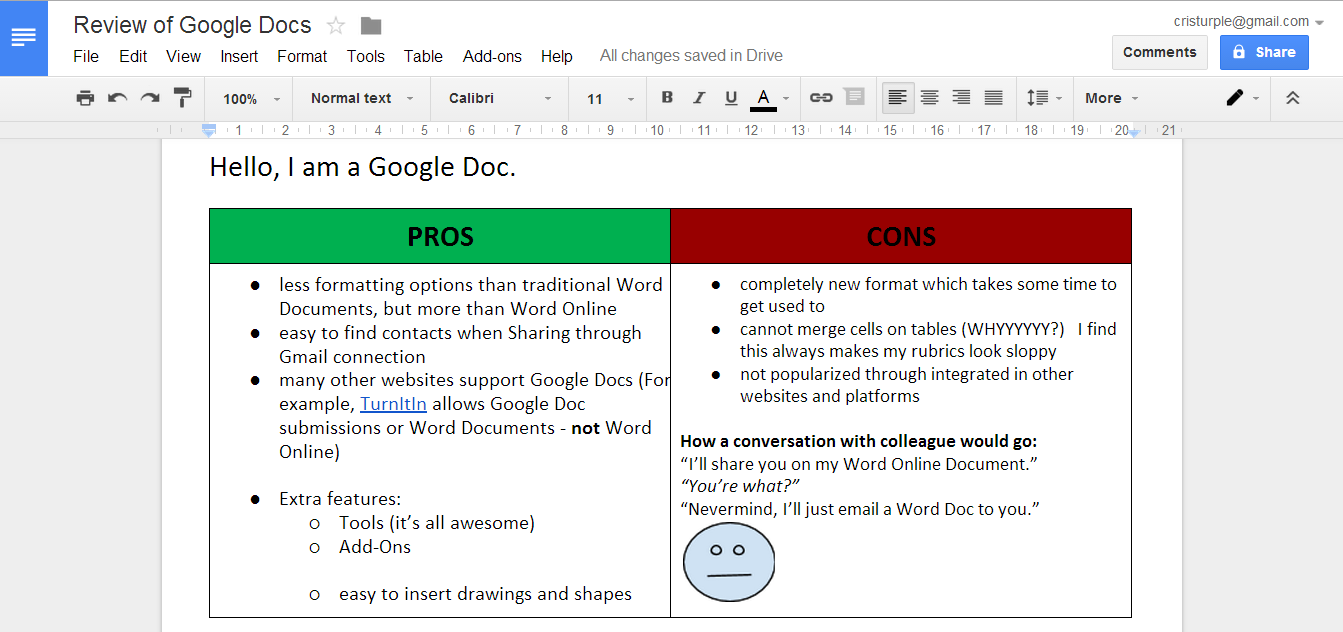The width and height of the screenshot is (1343, 632).
Task: Center align text
Action: (x=930, y=98)
